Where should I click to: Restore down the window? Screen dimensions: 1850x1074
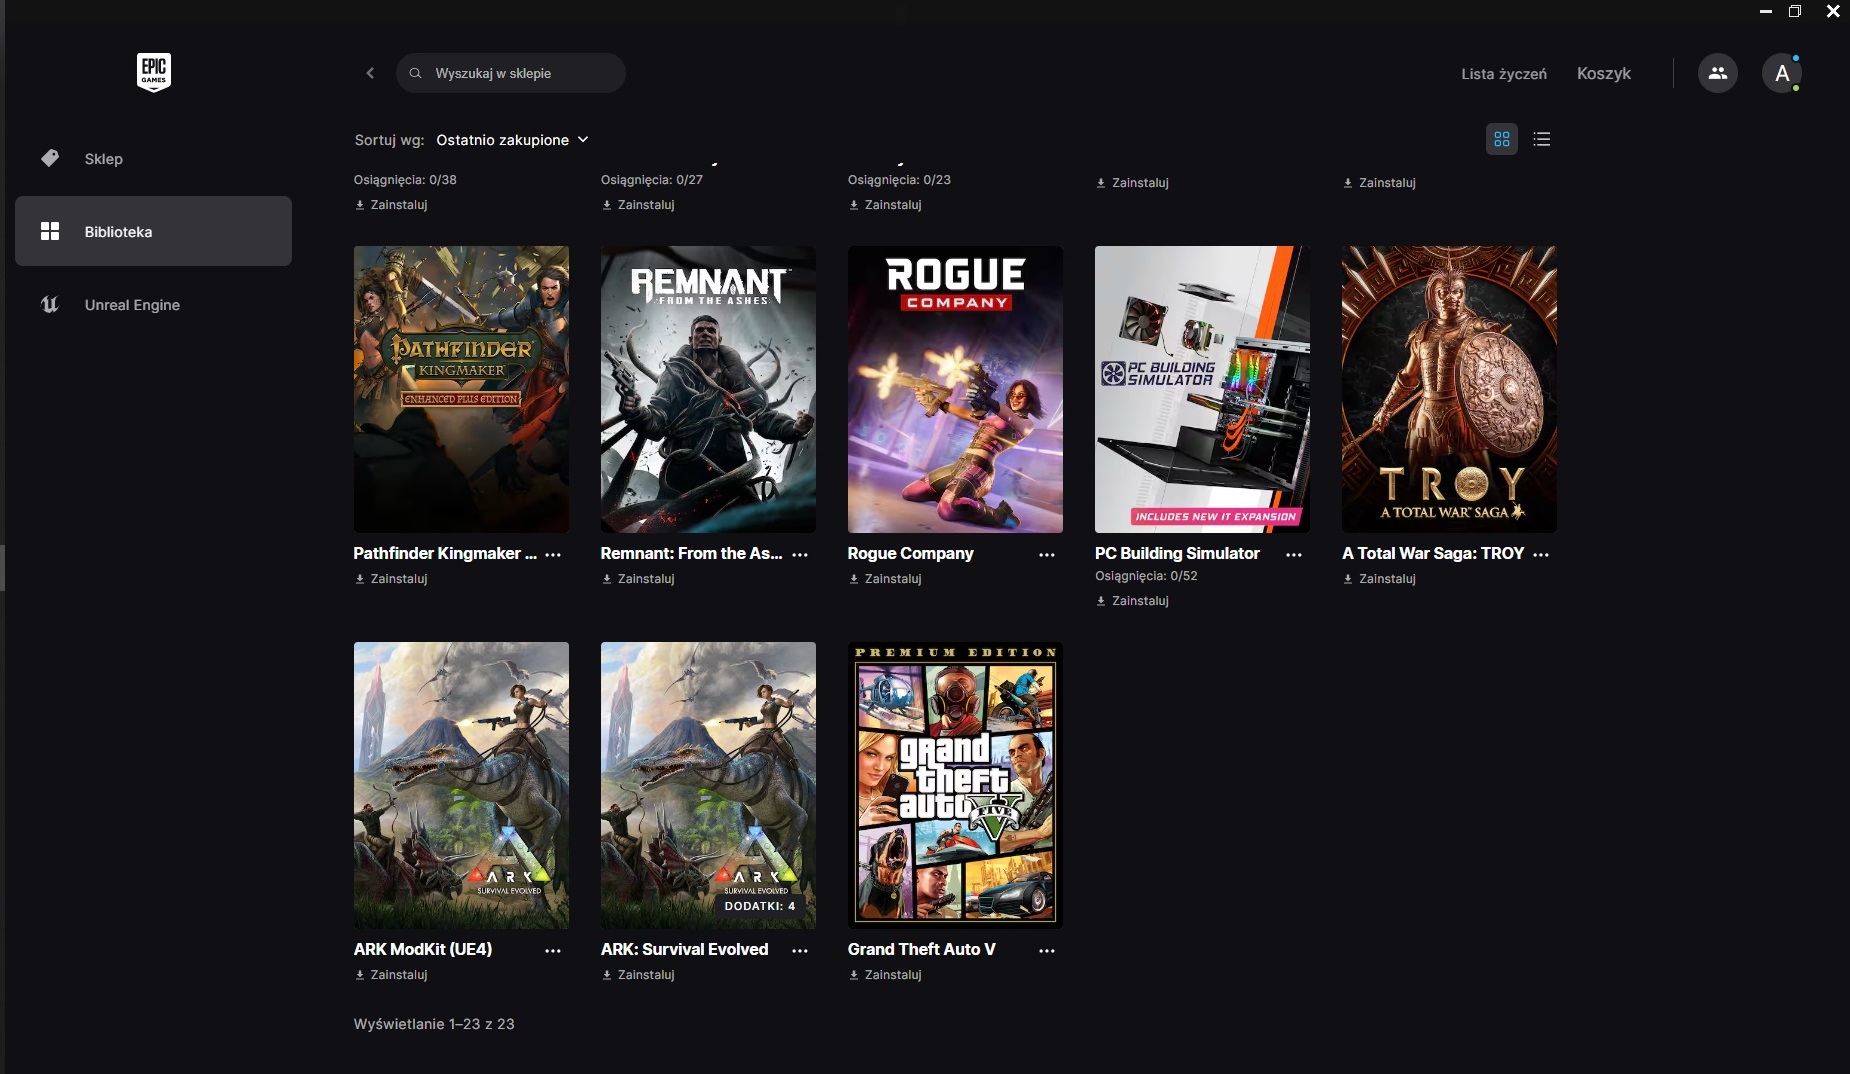coord(1795,11)
